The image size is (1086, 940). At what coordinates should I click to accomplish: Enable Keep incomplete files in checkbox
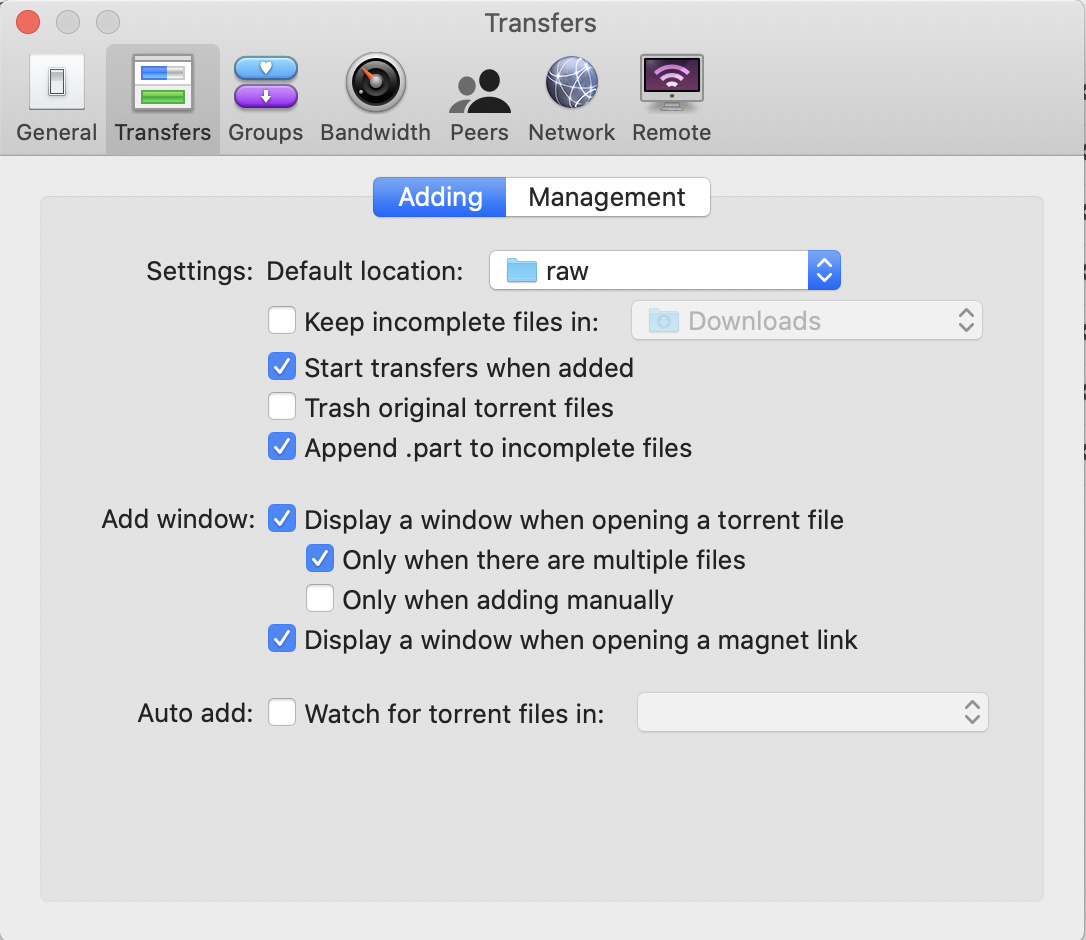(x=282, y=321)
